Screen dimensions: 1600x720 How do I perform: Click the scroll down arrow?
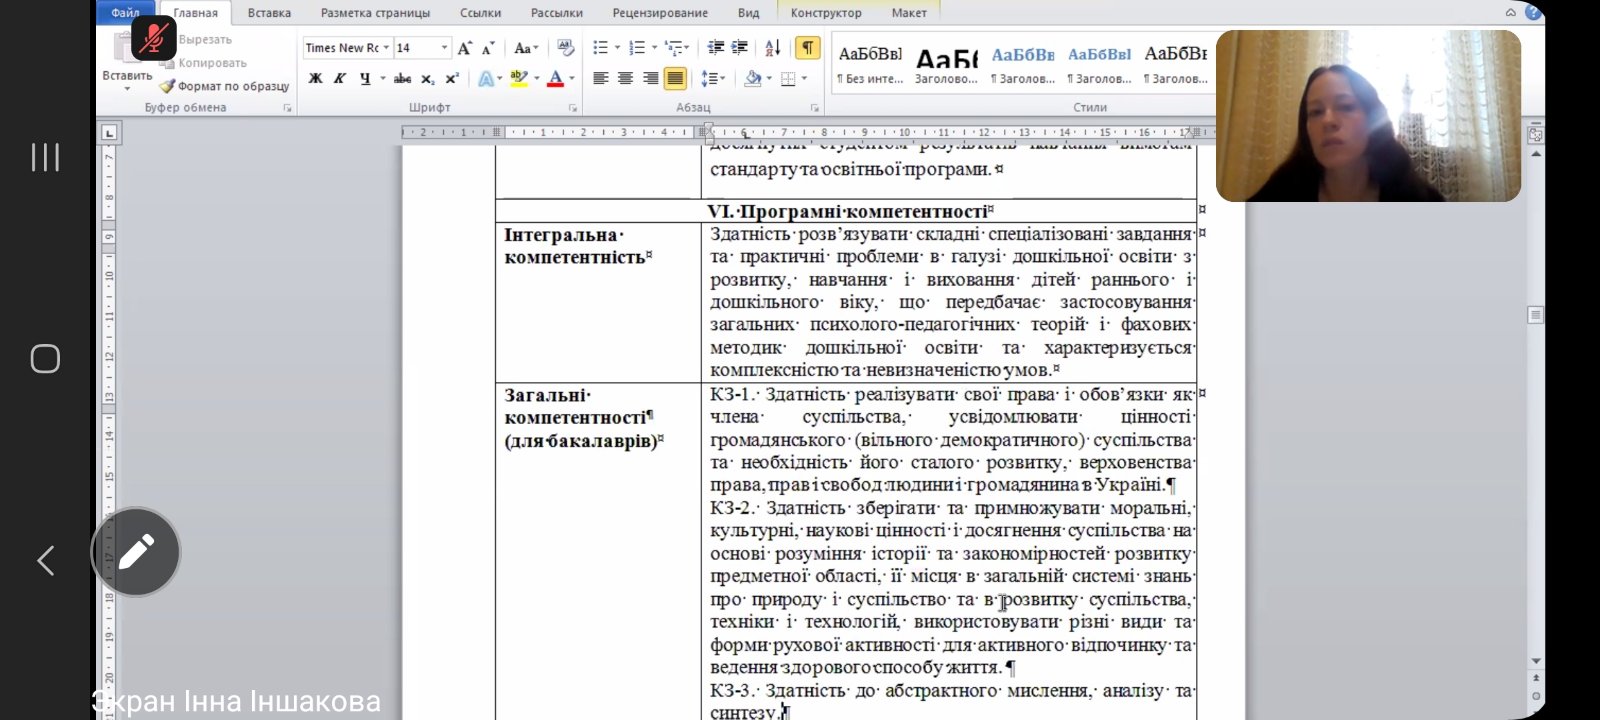pyautogui.click(x=1536, y=660)
